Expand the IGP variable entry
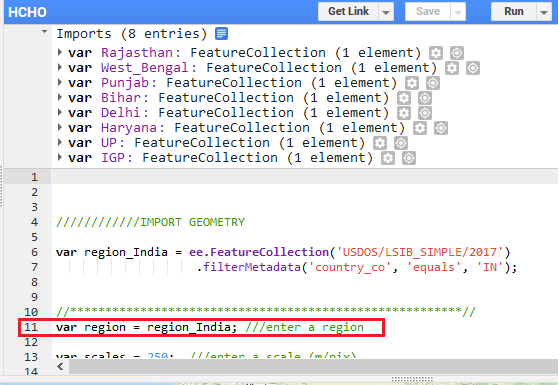 click(60, 157)
